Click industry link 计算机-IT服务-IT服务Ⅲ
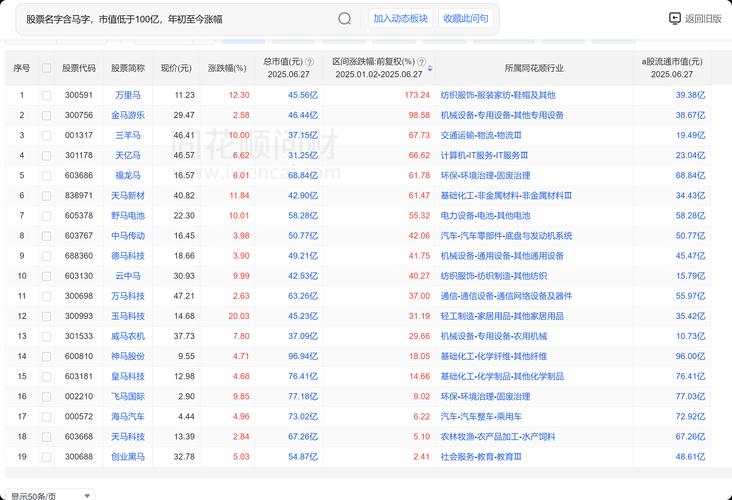This screenshot has width=732, height=500. coord(484,155)
